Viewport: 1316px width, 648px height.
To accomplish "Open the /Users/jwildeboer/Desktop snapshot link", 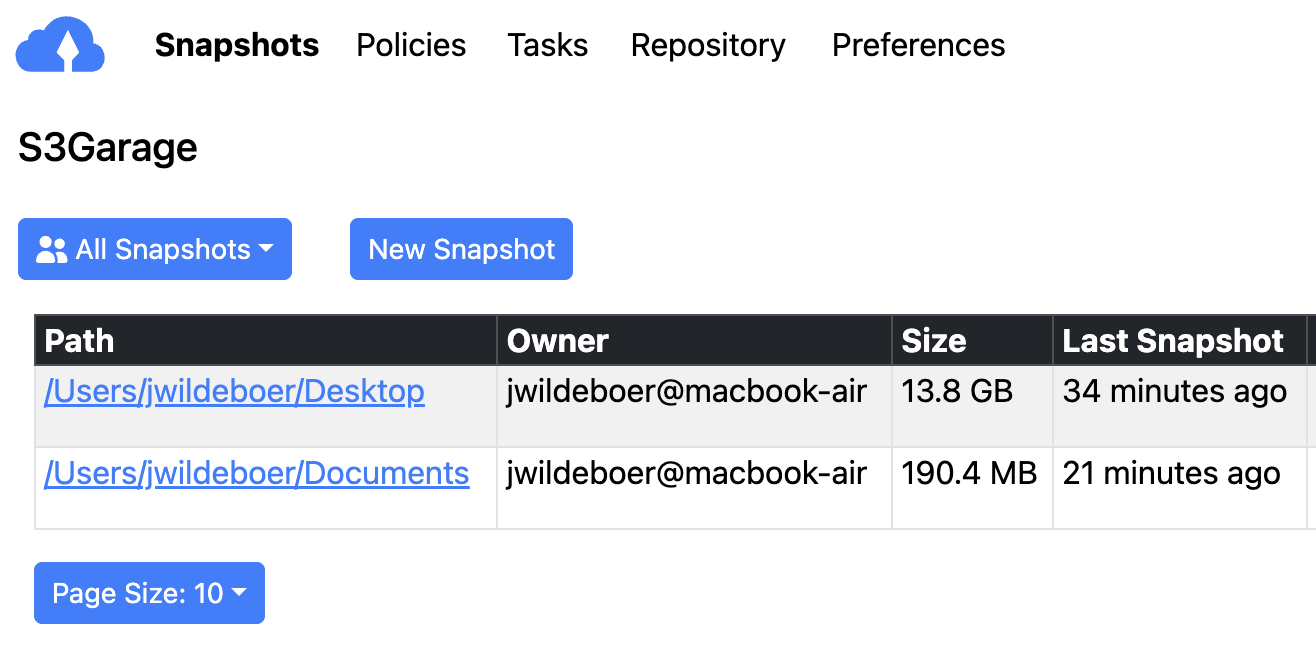I will pos(234,391).
